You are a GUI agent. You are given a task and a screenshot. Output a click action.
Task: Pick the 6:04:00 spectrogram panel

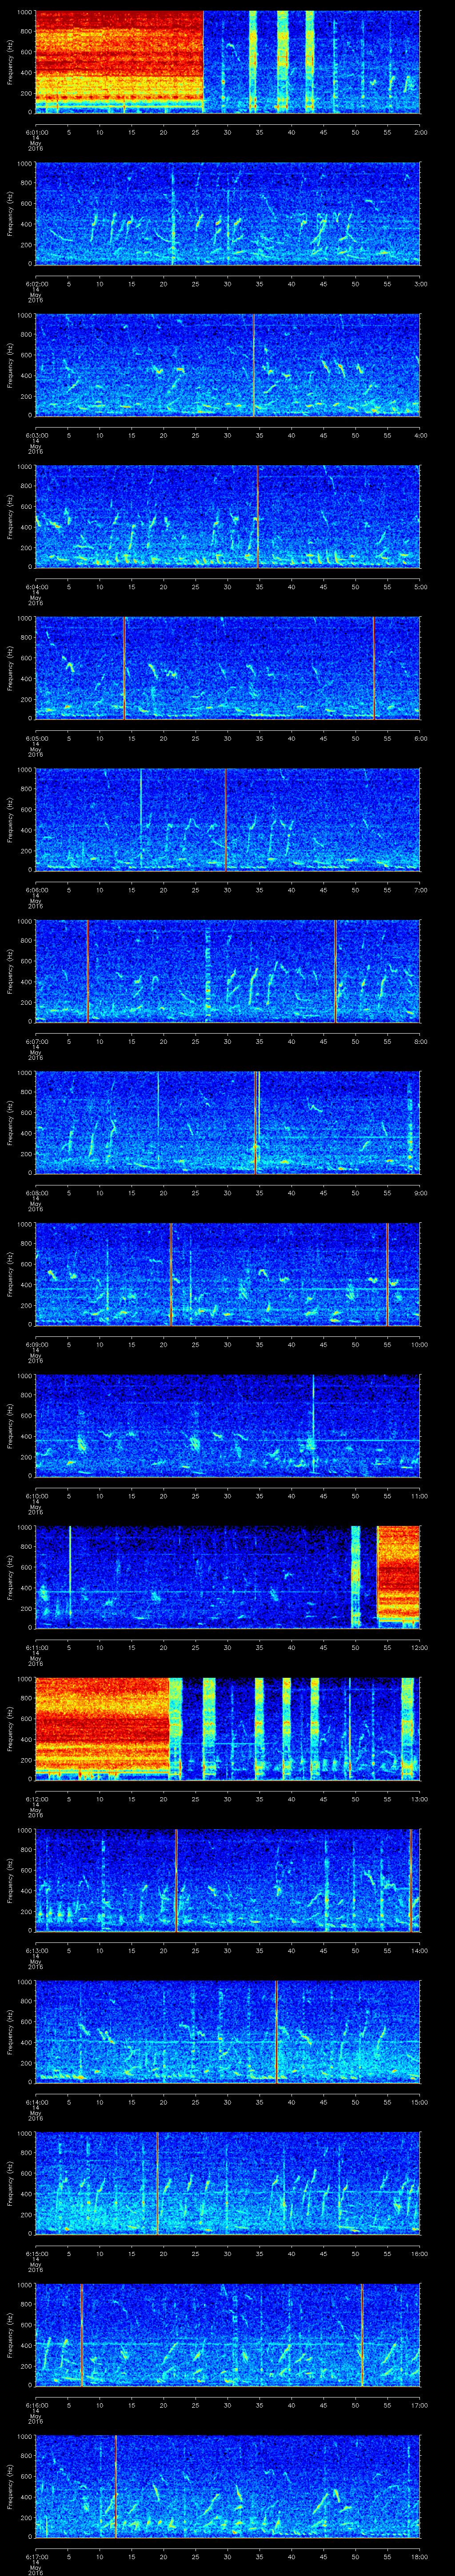pyautogui.click(x=227, y=516)
